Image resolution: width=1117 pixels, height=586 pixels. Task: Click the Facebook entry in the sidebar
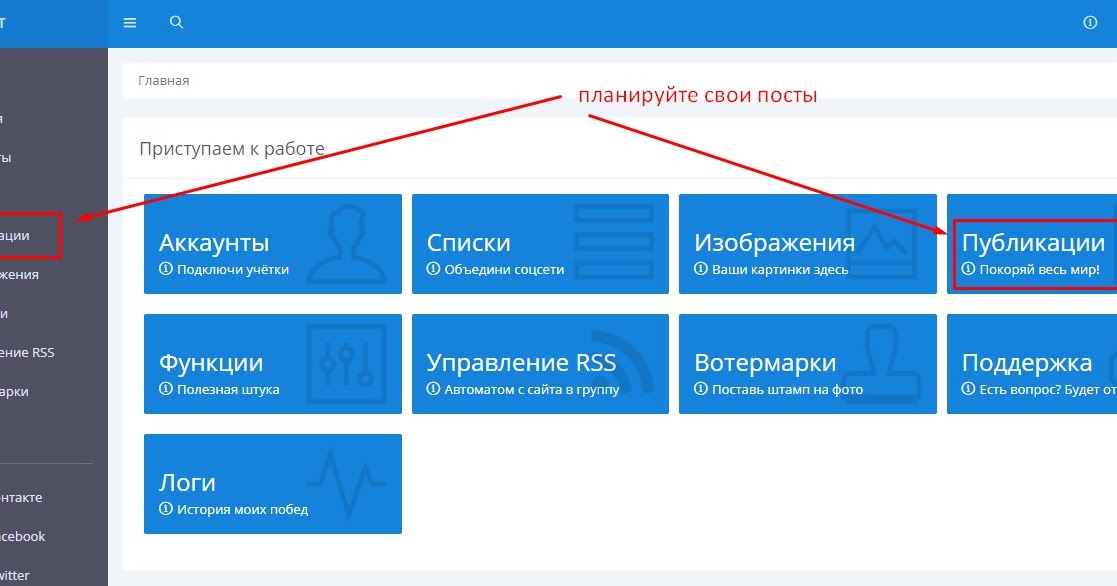22,536
